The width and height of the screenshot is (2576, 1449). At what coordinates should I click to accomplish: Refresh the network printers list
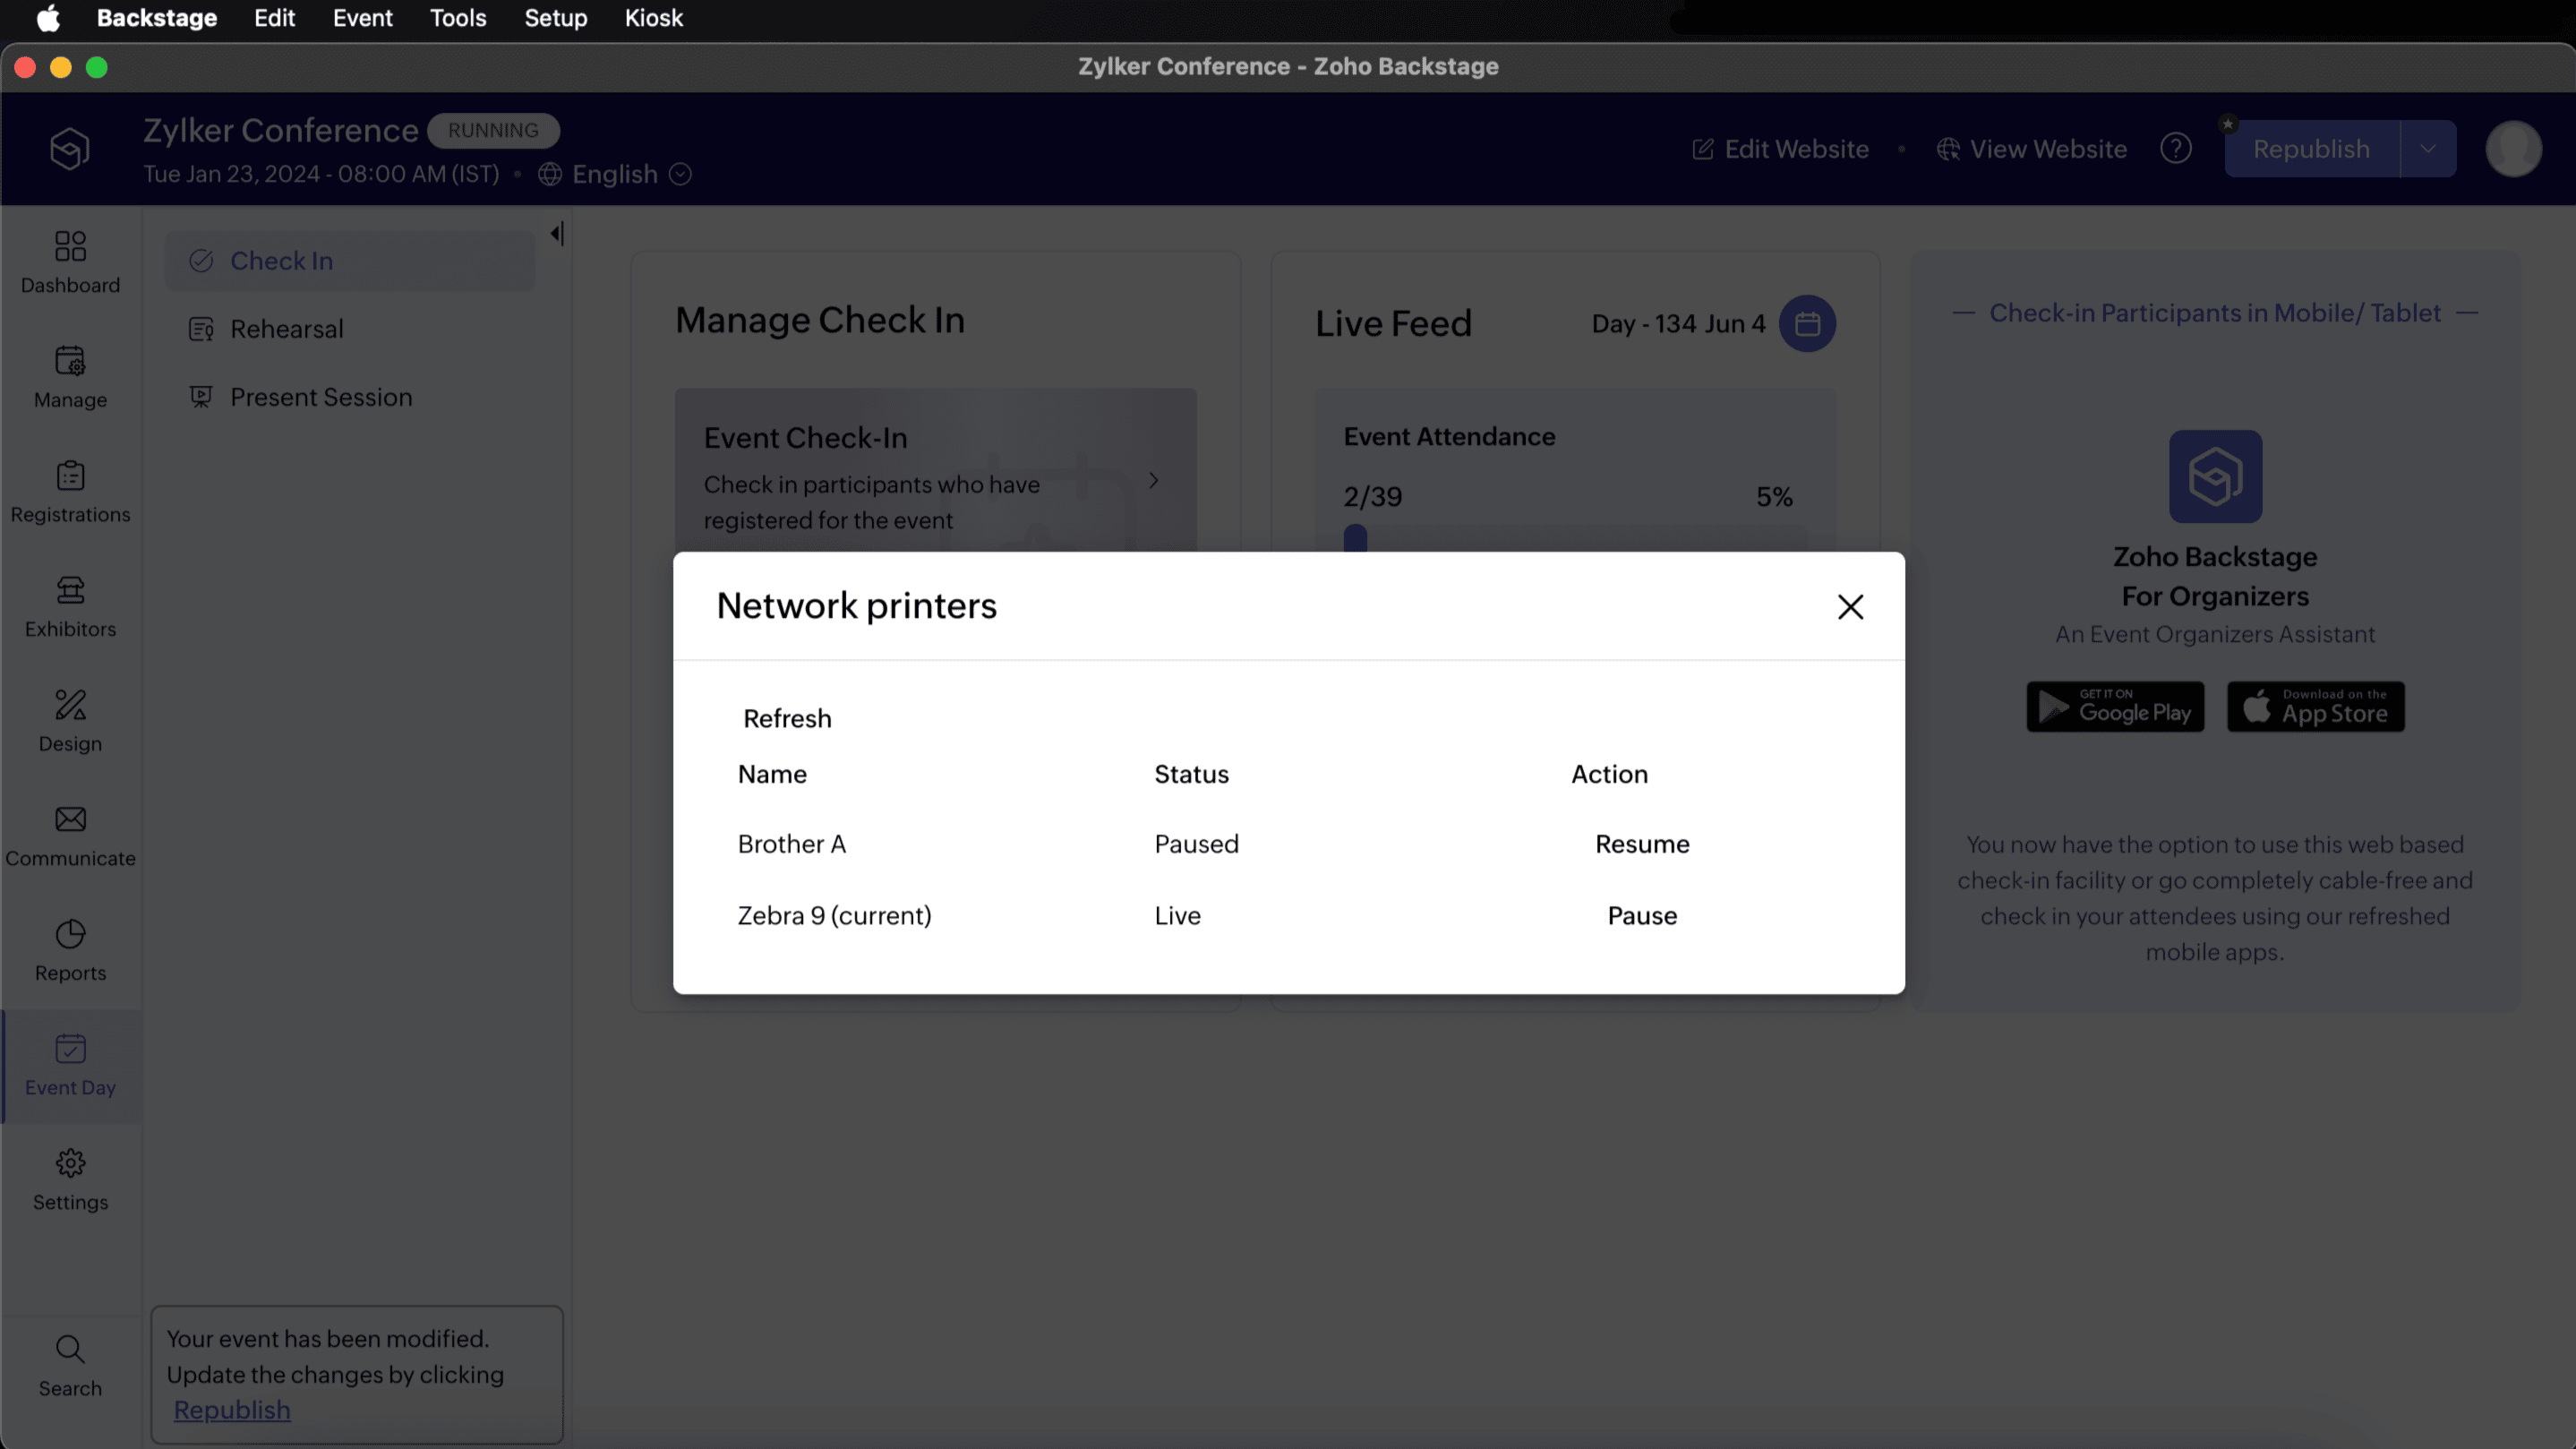(787, 719)
